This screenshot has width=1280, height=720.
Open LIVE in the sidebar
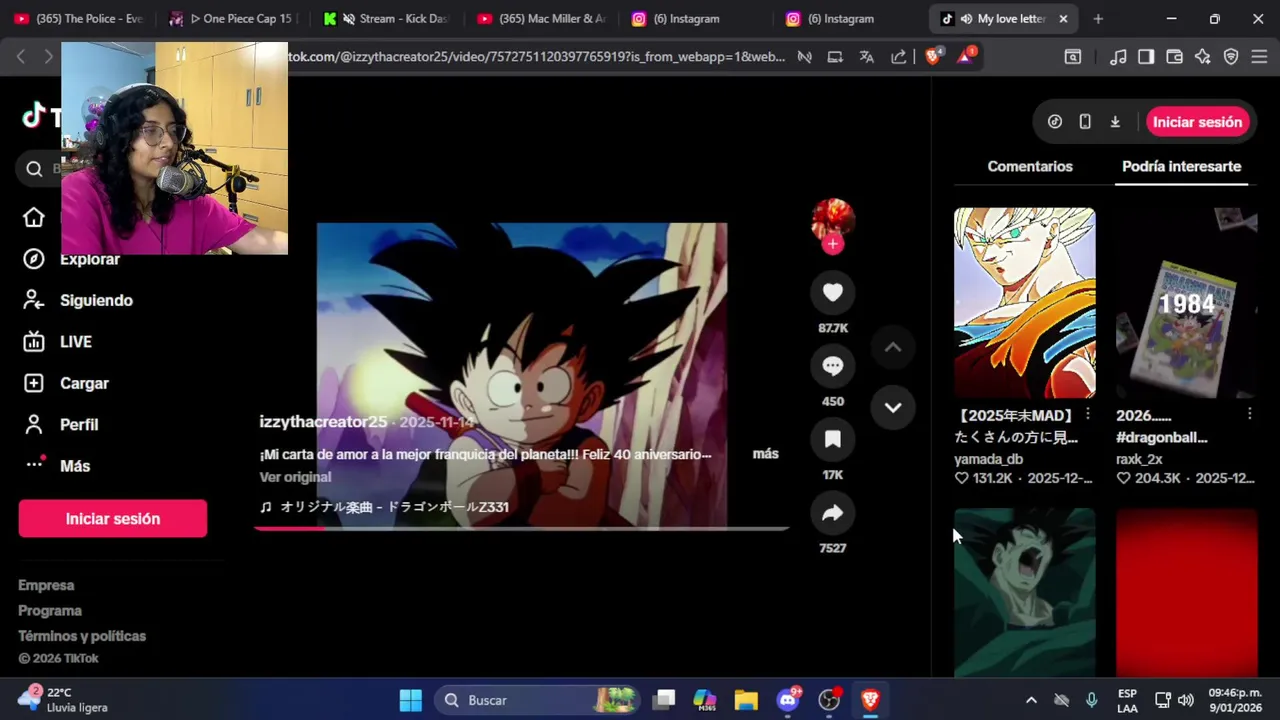(57, 342)
